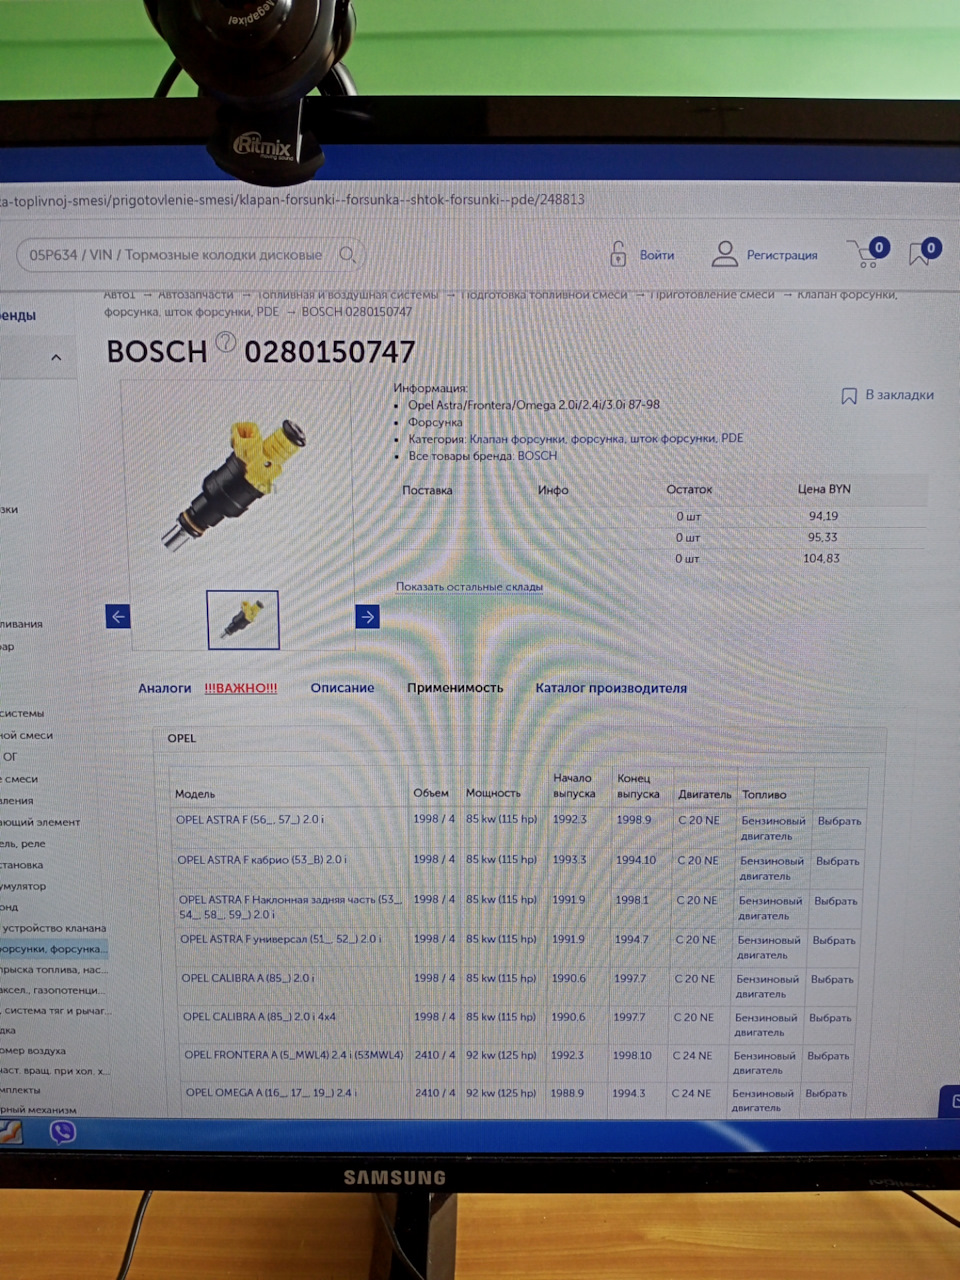Click the VIN search input field

[180, 254]
